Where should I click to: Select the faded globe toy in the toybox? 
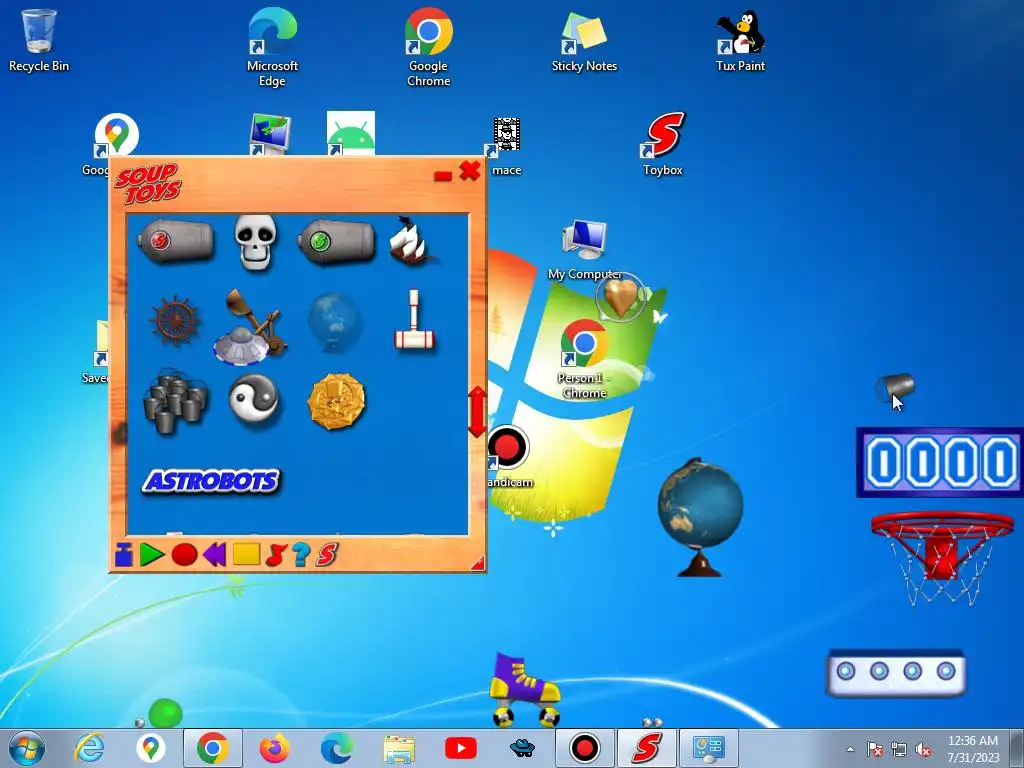335,323
